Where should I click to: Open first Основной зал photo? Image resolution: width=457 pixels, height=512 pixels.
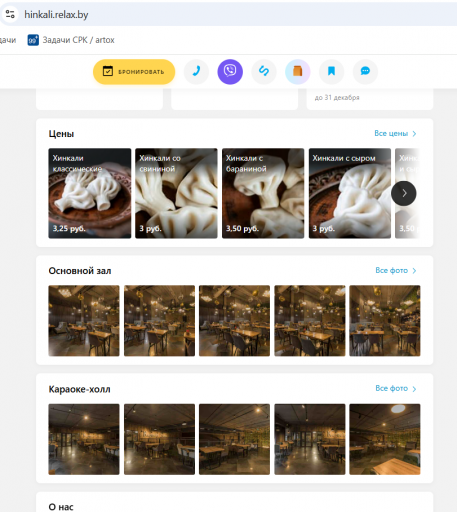coord(84,321)
